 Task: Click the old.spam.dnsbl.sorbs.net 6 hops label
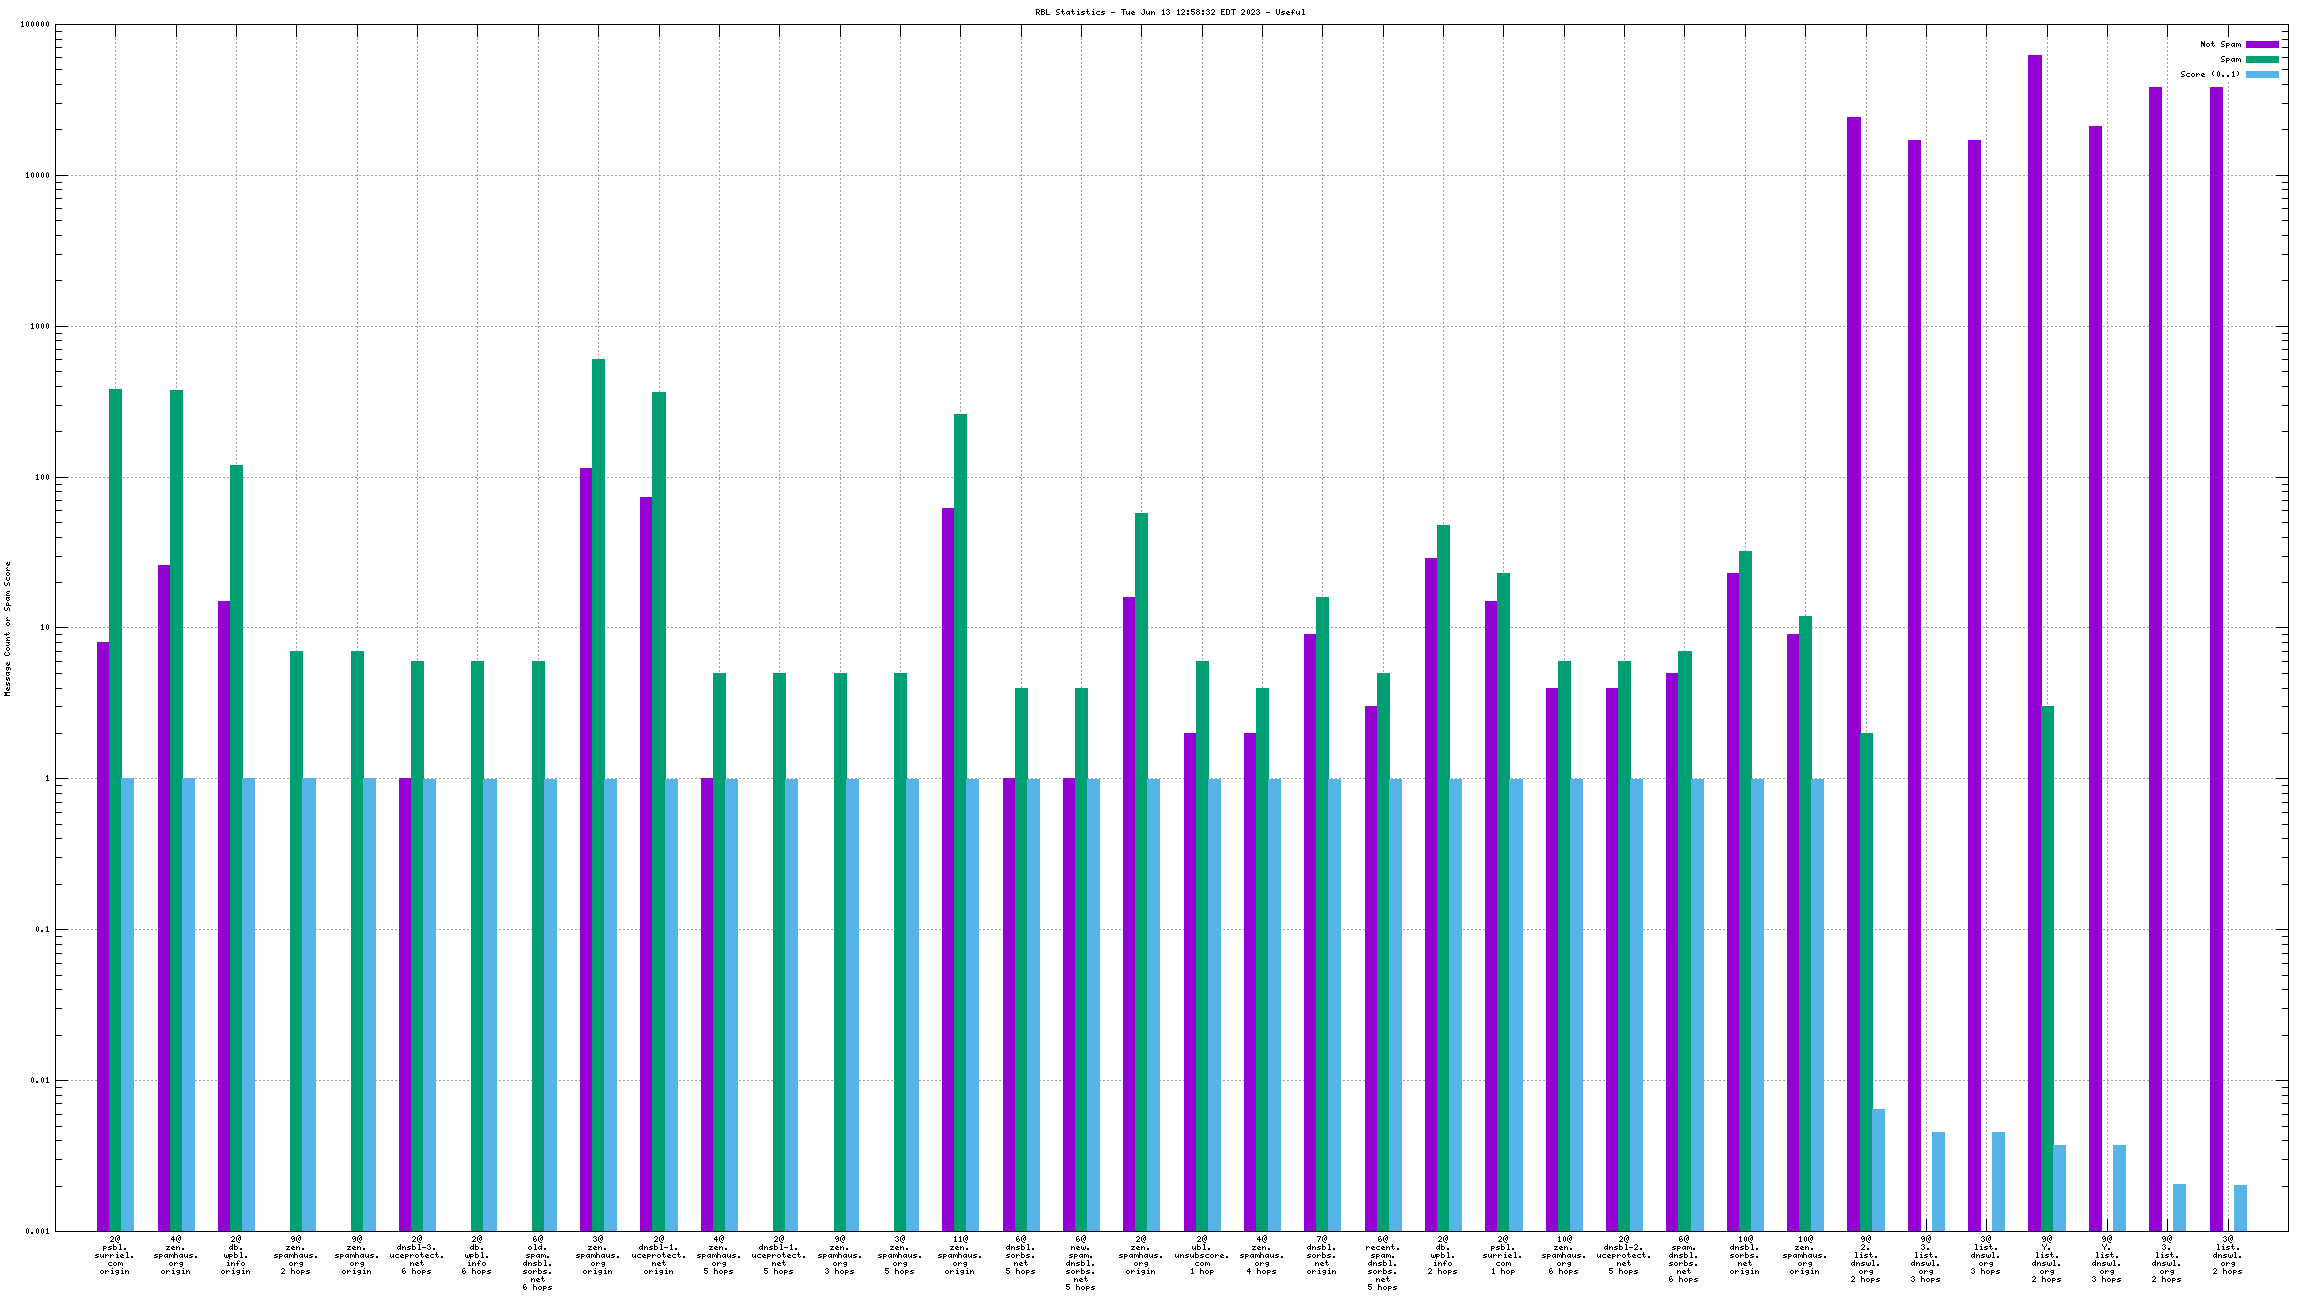pyautogui.click(x=537, y=1263)
